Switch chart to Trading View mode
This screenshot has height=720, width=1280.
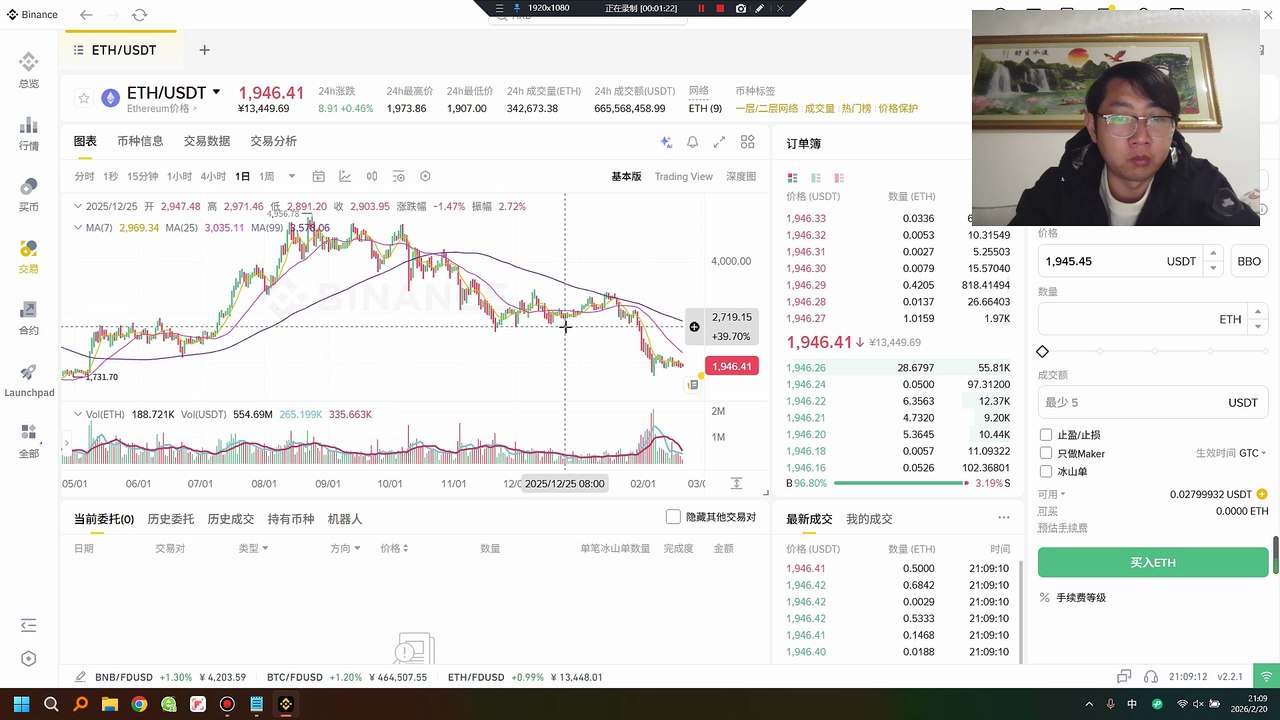pos(684,176)
